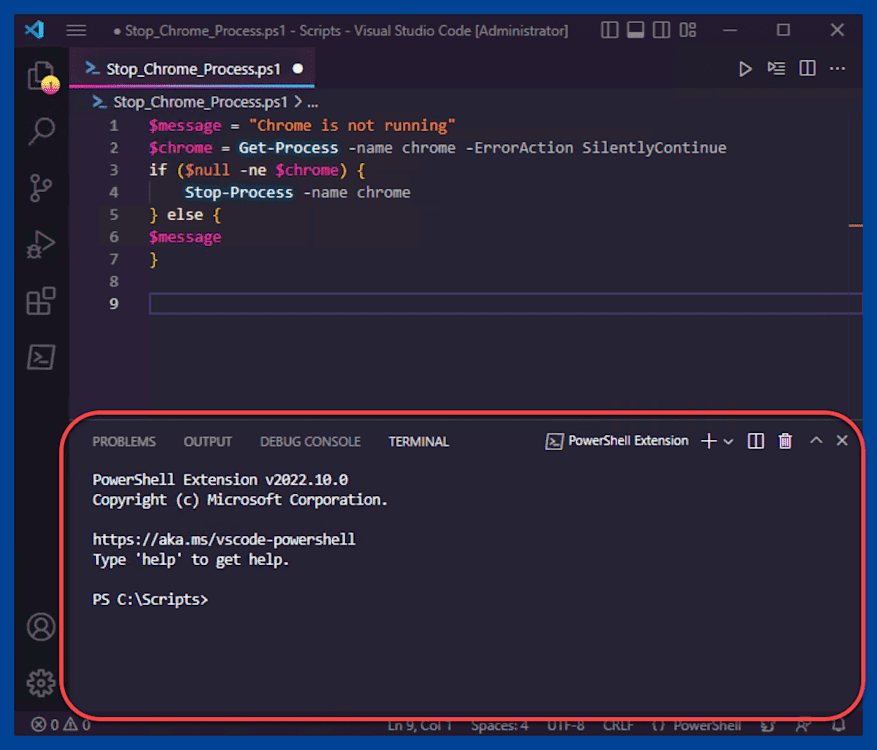This screenshot has width=877, height=750.
Task: Open the Search view in activity bar
Action: coord(41,131)
